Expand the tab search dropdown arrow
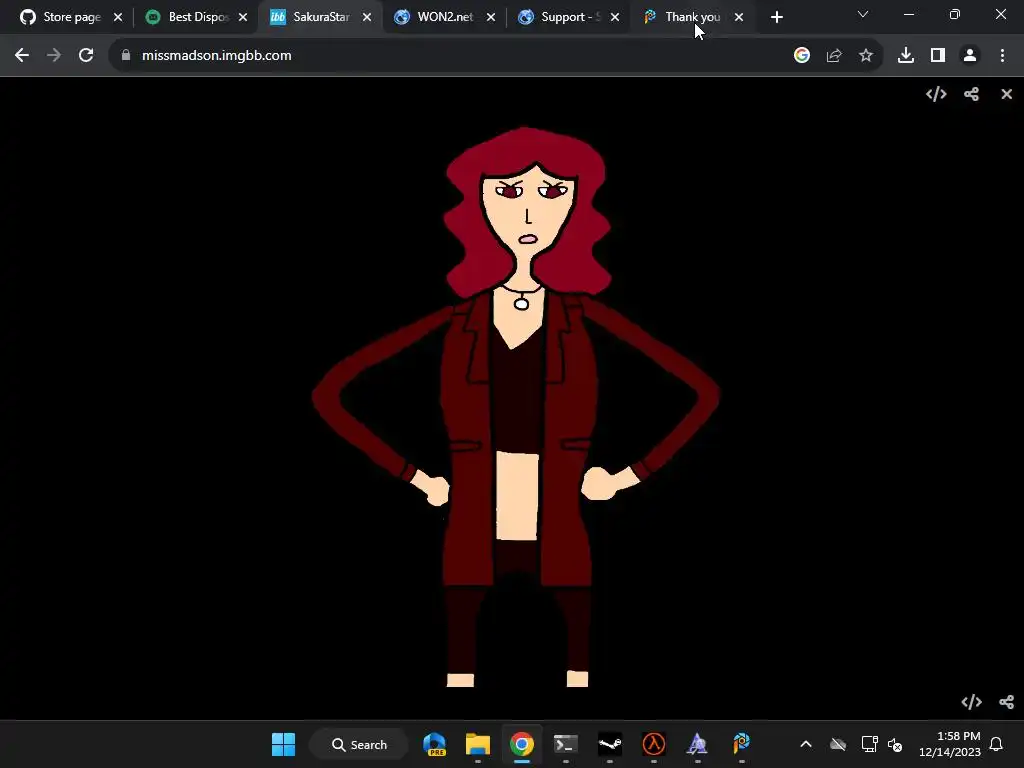This screenshot has width=1024, height=768. (863, 15)
